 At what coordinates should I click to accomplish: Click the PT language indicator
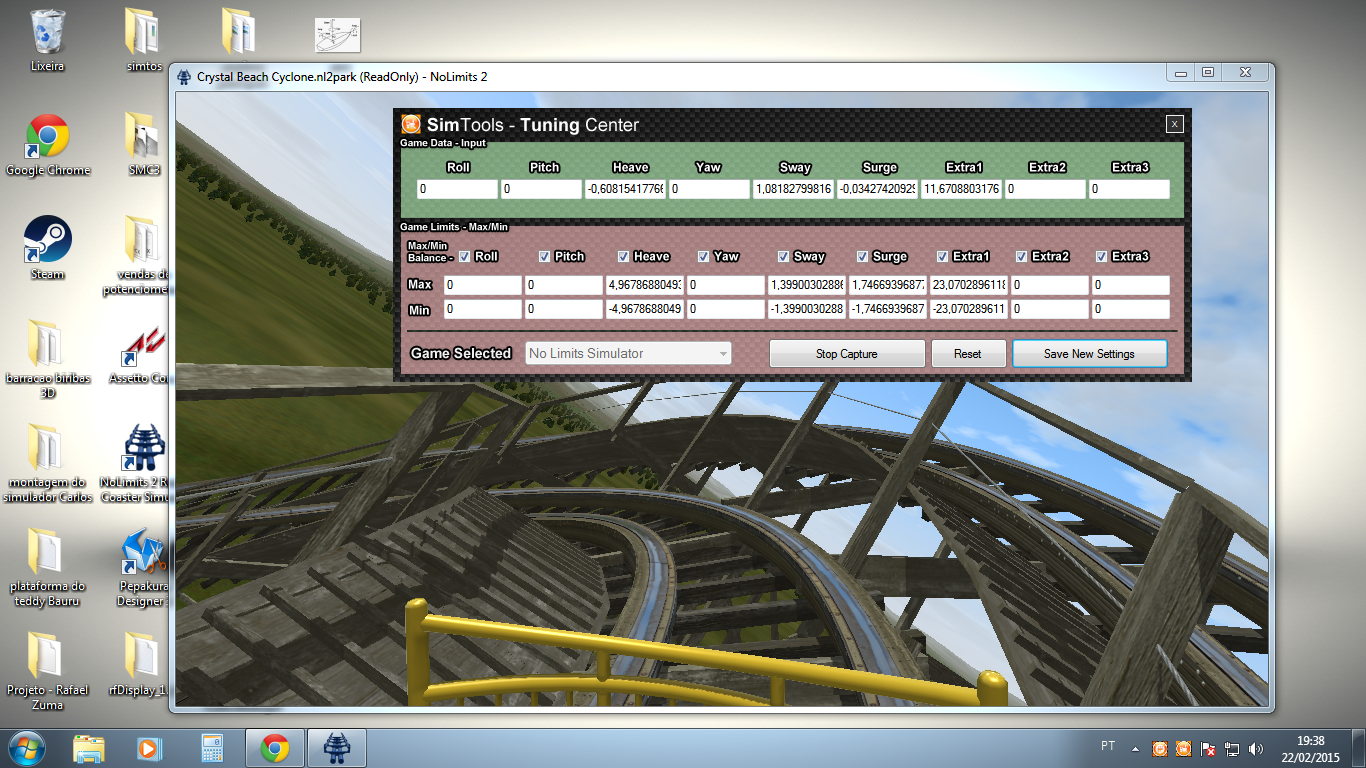[1108, 746]
